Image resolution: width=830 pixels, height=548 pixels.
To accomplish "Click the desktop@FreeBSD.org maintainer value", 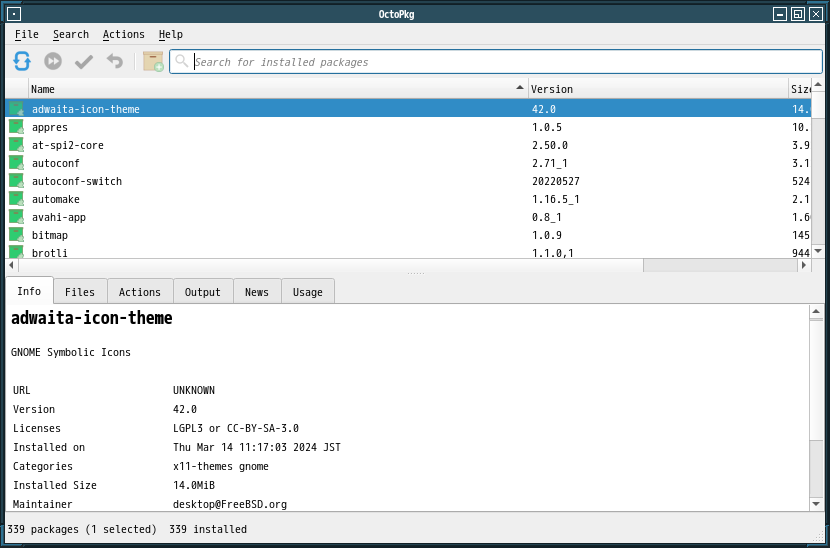I will tap(230, 504).
